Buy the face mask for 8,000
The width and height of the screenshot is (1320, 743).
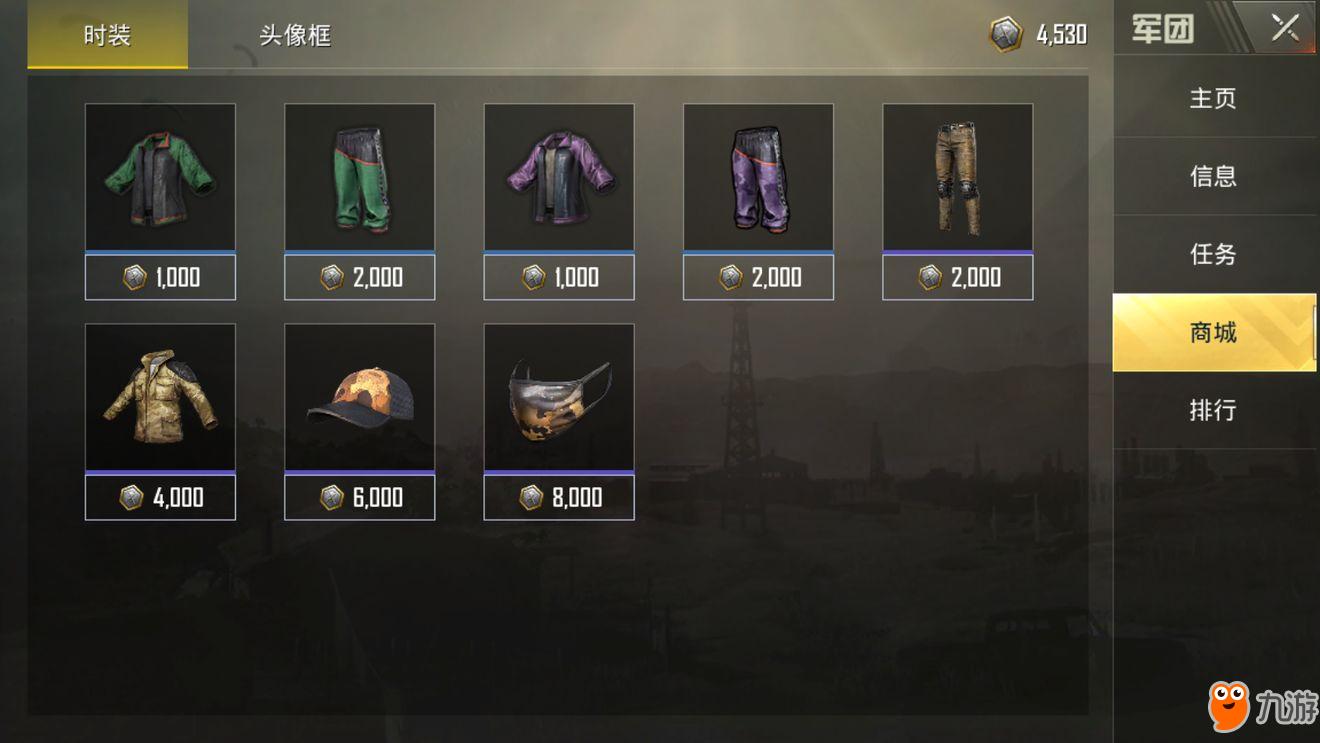[x=559, y=497]
